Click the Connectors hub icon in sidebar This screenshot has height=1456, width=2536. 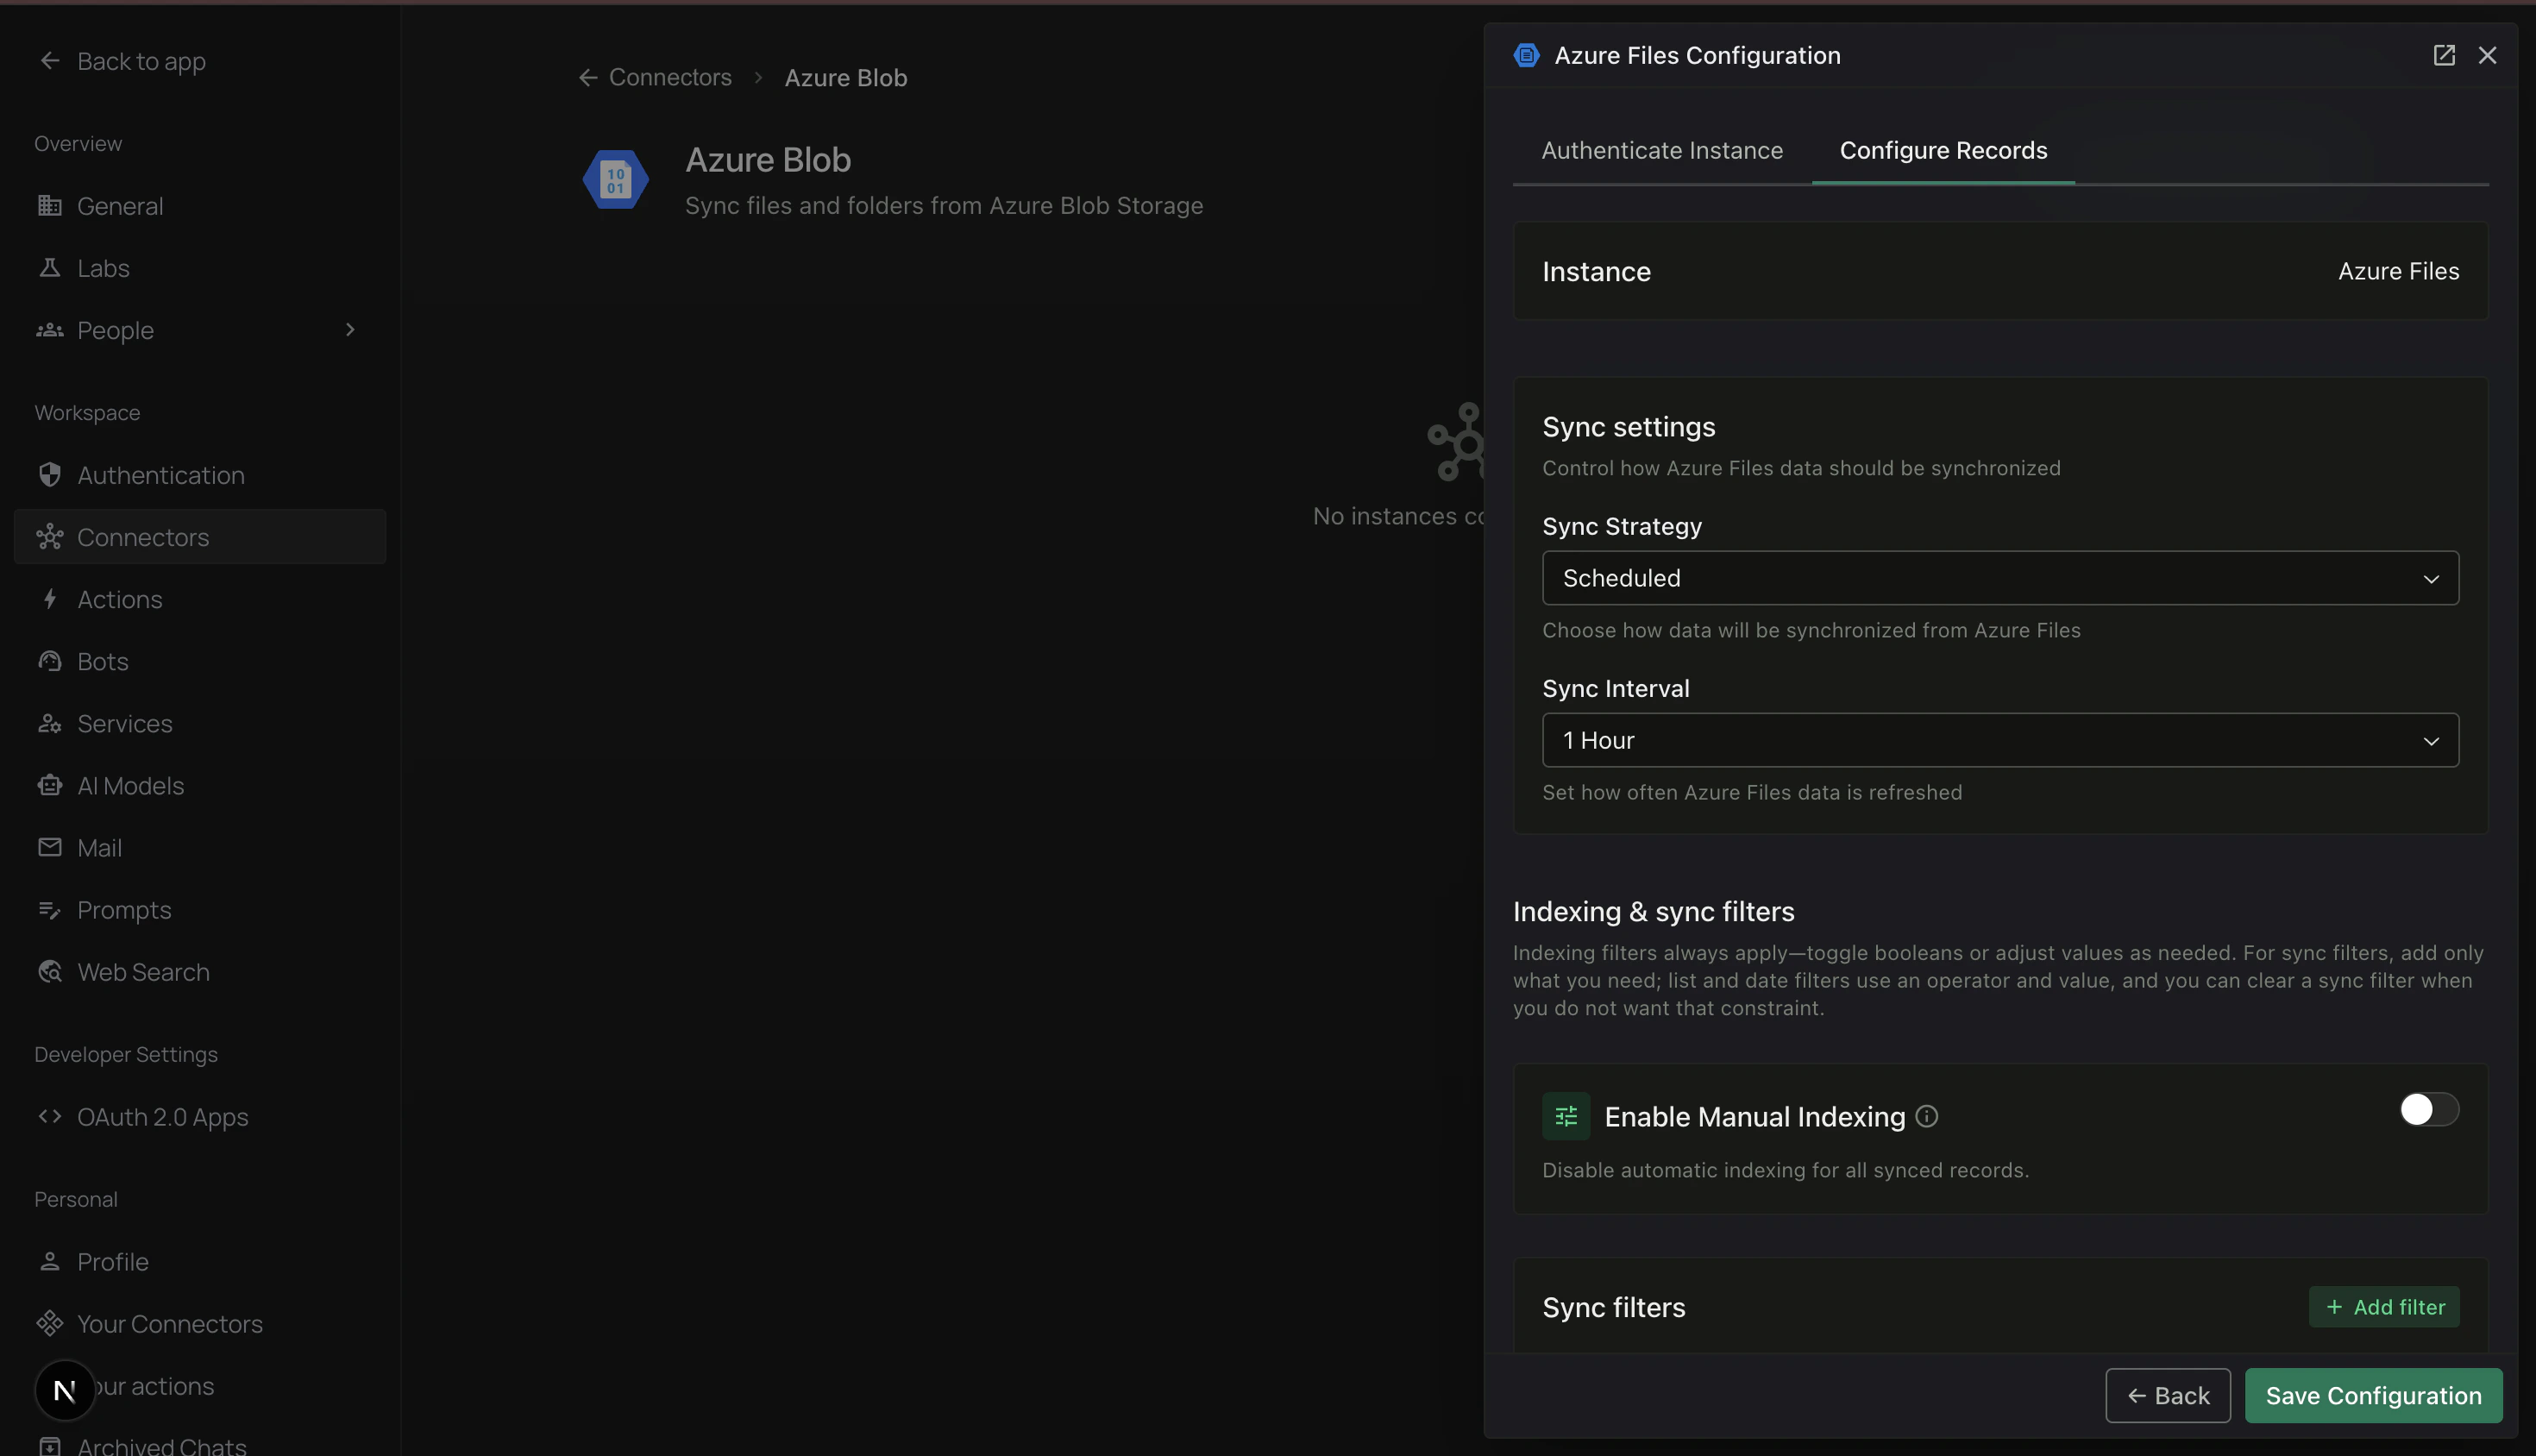[50, 537]
